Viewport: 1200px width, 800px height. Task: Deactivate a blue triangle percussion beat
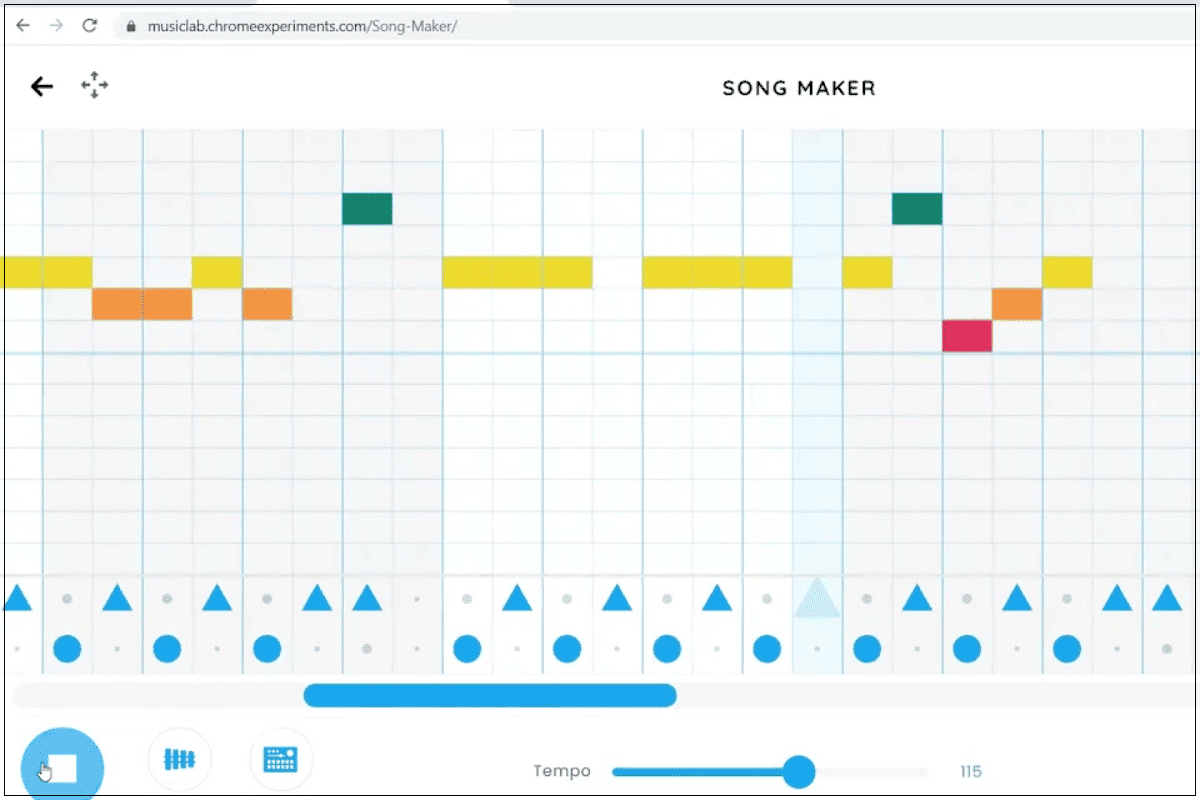[117, 597]
